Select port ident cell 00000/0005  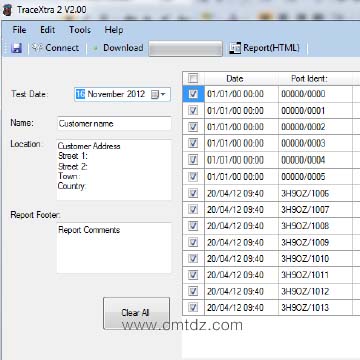[x=315, y=176]
